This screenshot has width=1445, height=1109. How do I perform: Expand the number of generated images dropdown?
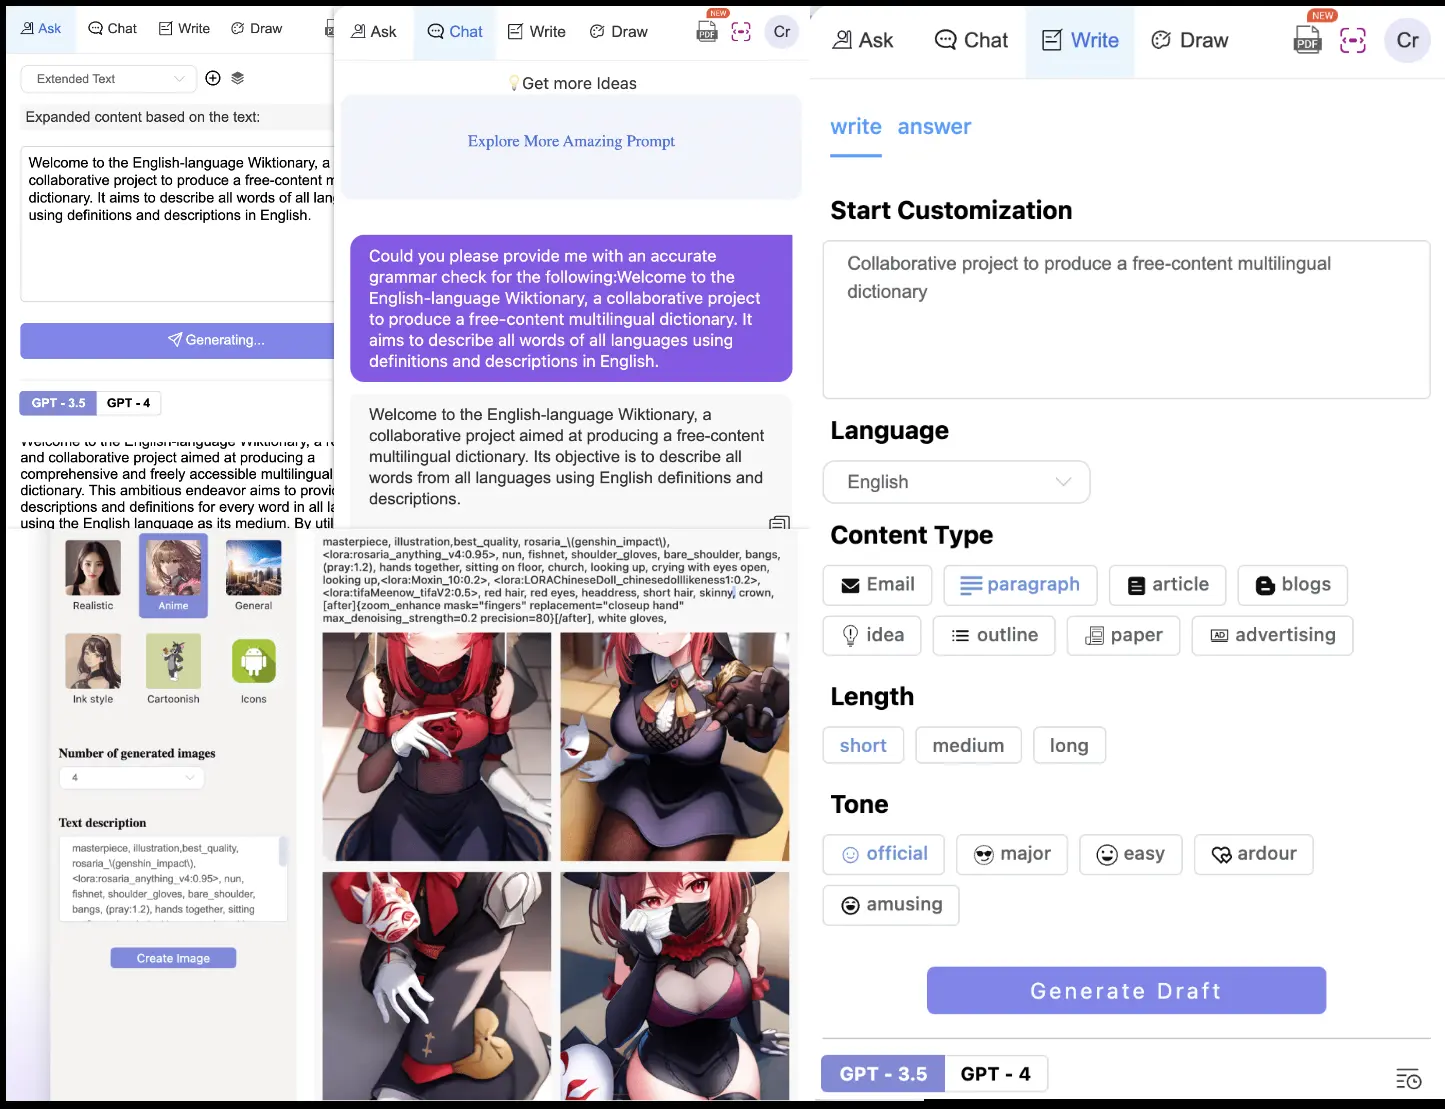click(132, 777)
